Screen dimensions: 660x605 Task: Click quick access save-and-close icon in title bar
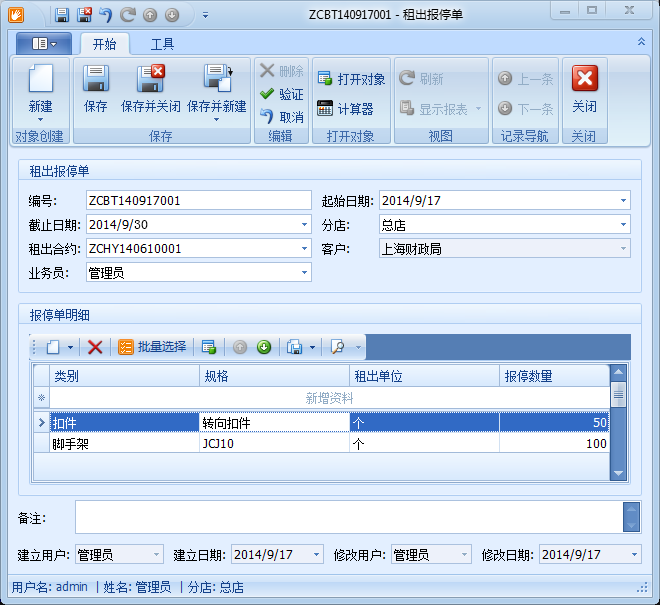[85, 15]
